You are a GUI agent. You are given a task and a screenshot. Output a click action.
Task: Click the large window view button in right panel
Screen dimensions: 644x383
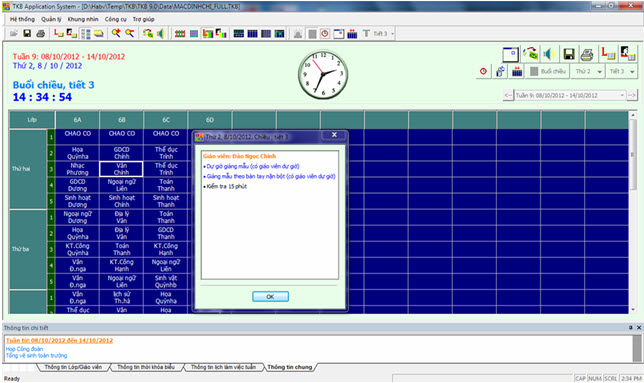(x=511, y=54)
